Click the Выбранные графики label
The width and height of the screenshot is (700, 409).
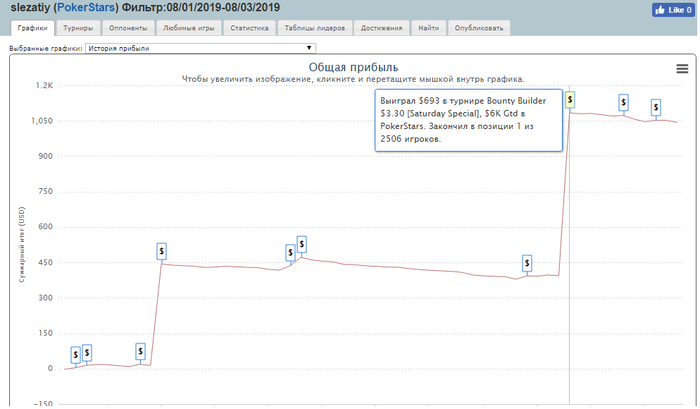click(46, 48)
